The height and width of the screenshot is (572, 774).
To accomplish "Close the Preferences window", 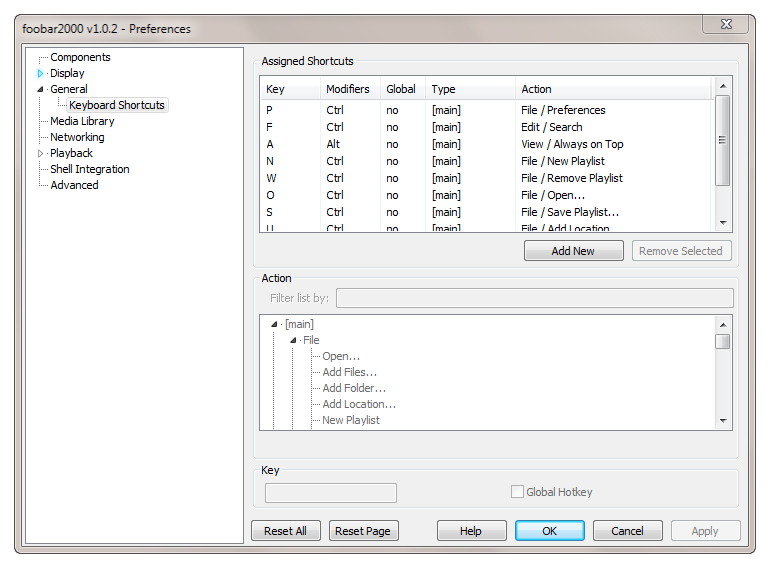I will click(729, 24).
